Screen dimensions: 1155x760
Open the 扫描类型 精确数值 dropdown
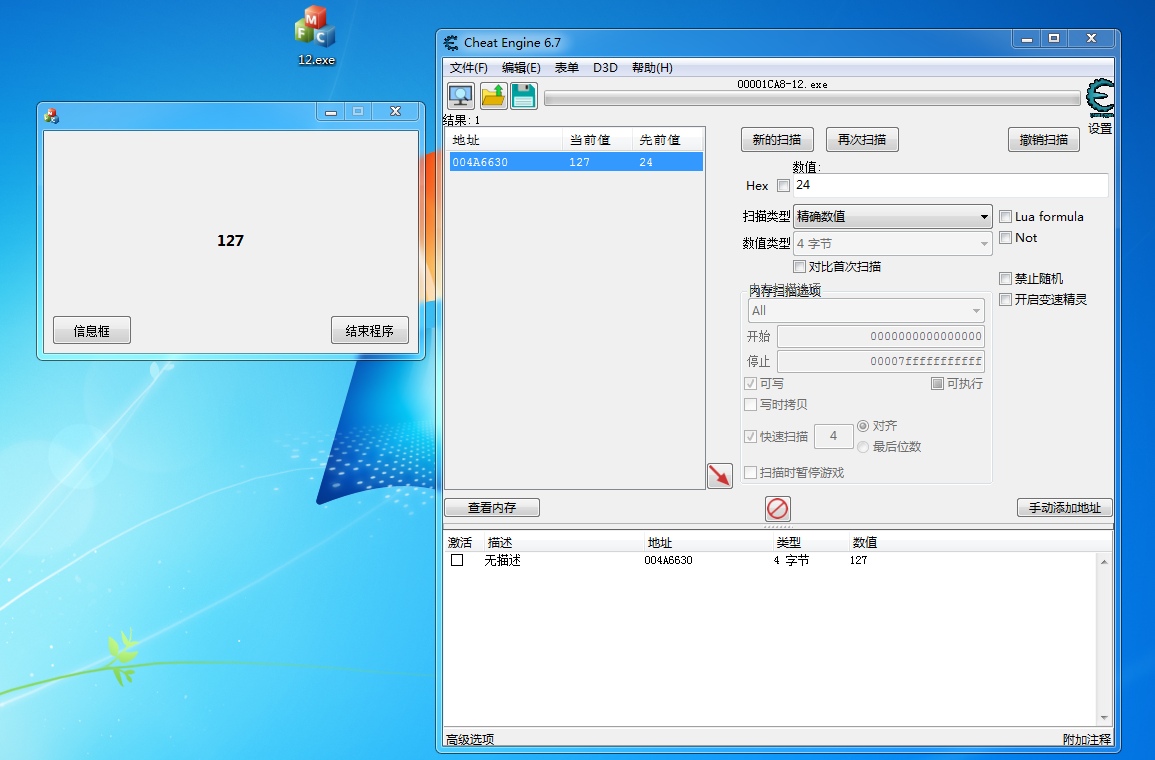tap(893, 217)
